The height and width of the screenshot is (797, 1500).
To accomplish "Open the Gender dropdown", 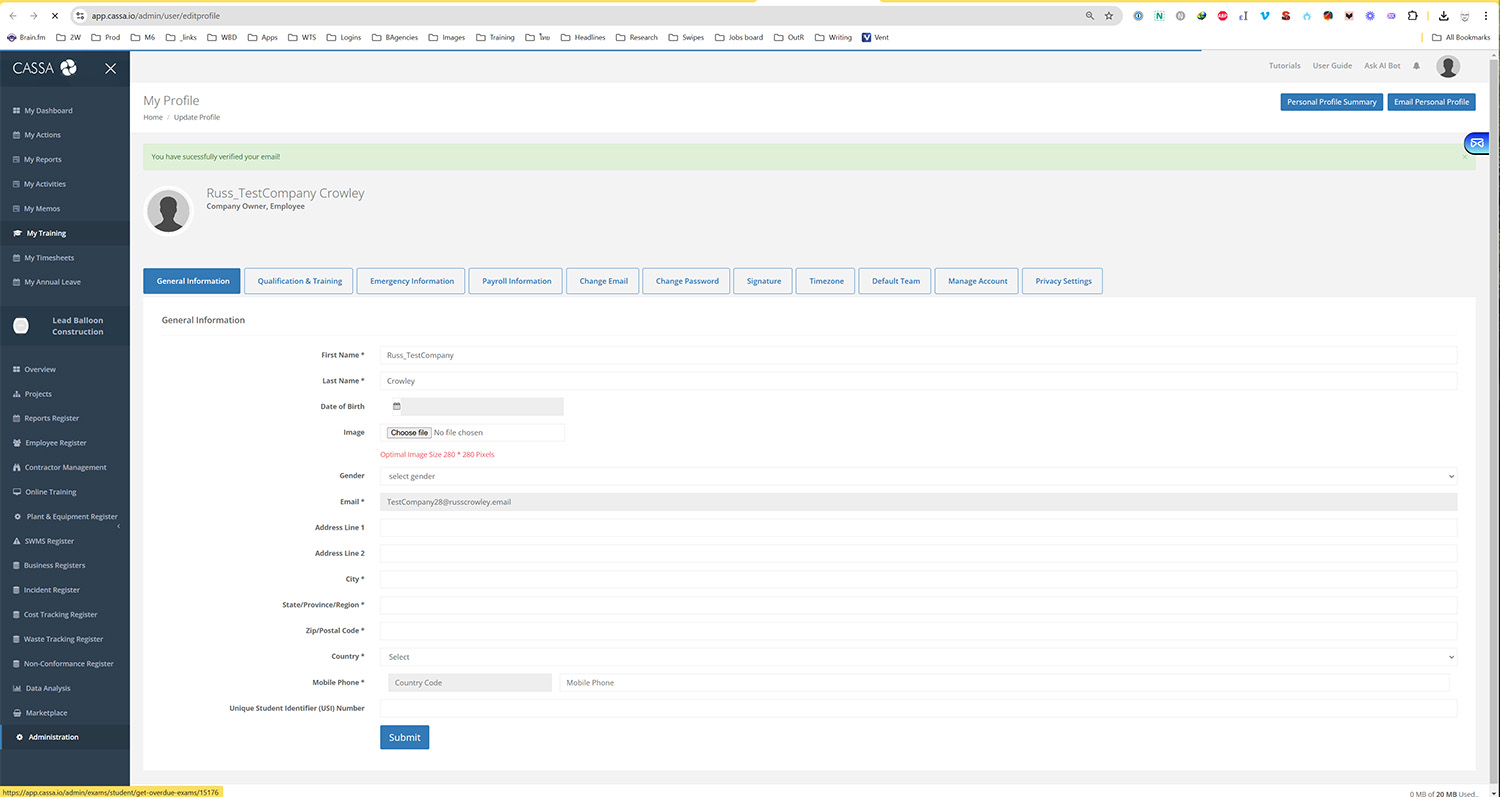I will [x=918, y=477].
